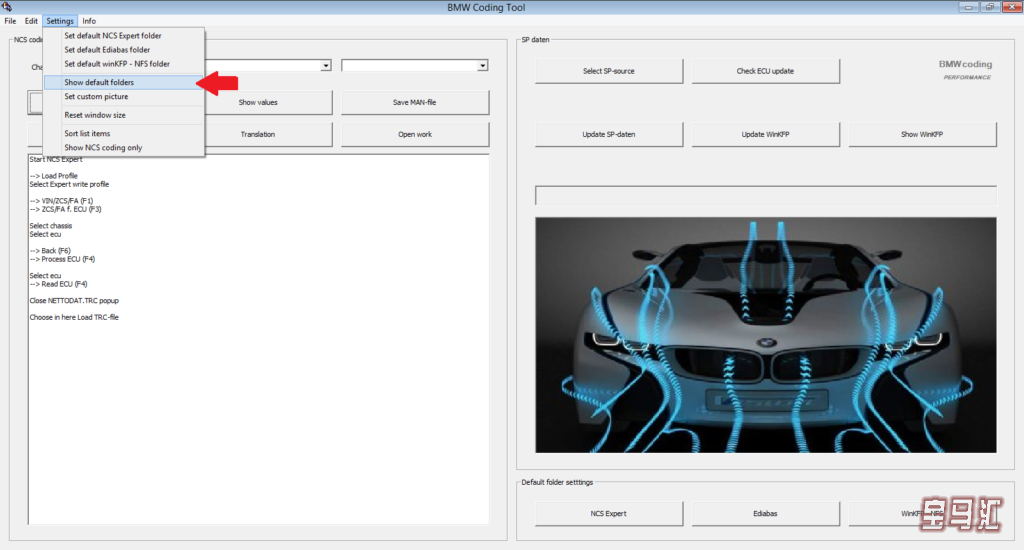Viewport: 1024px width, 550px height.
Task: Click the Open work button
Action: (415, 135)
